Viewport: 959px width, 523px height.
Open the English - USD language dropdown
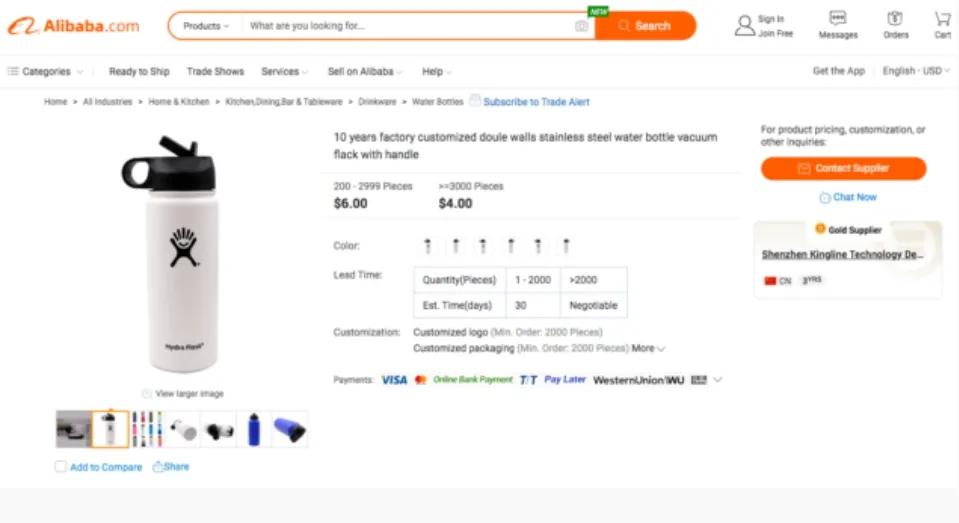click(915, 71)
